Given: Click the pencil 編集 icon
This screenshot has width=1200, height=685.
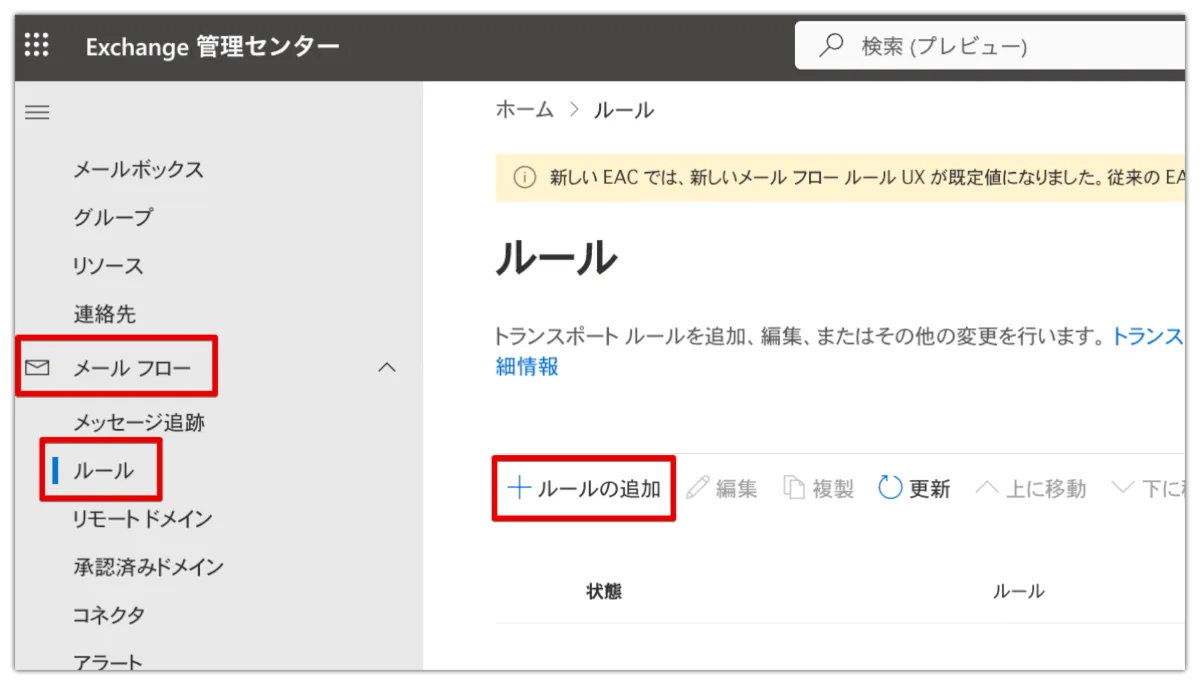Looking at the screenshot, I should 697,488.
